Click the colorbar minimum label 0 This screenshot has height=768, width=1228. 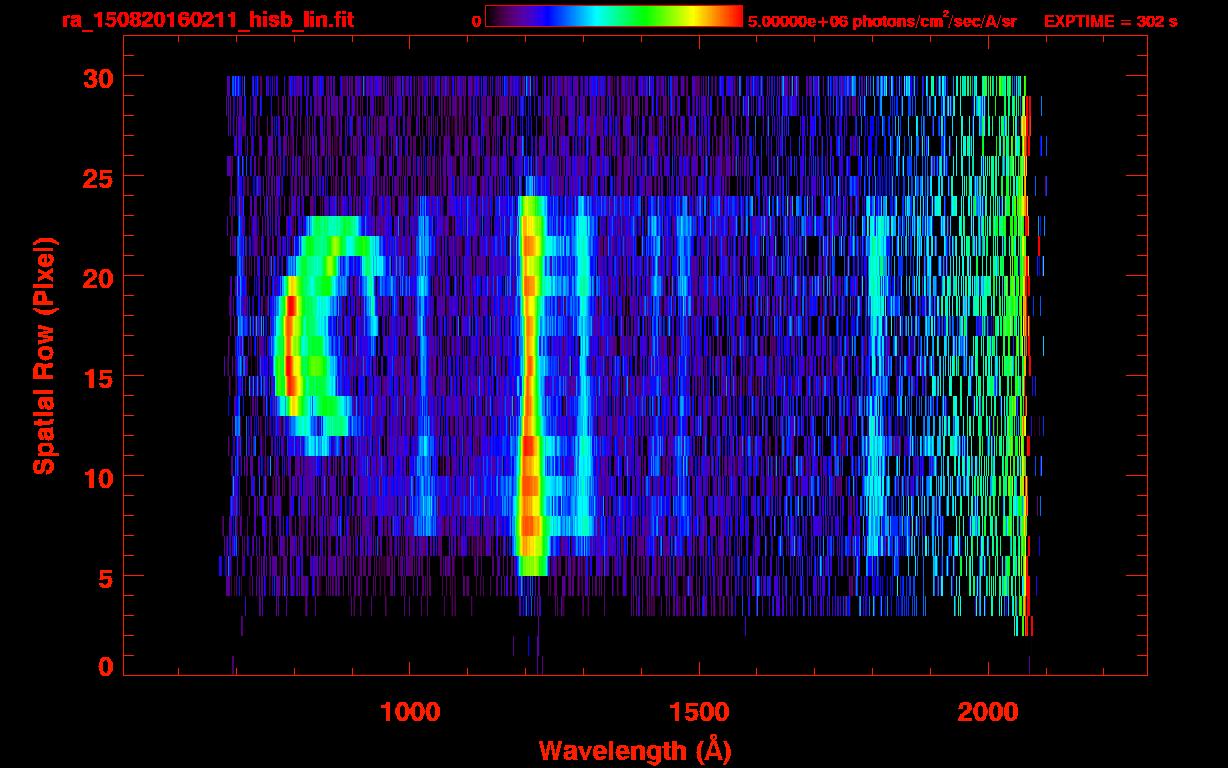pyautogui.click(x=476, y=22)
